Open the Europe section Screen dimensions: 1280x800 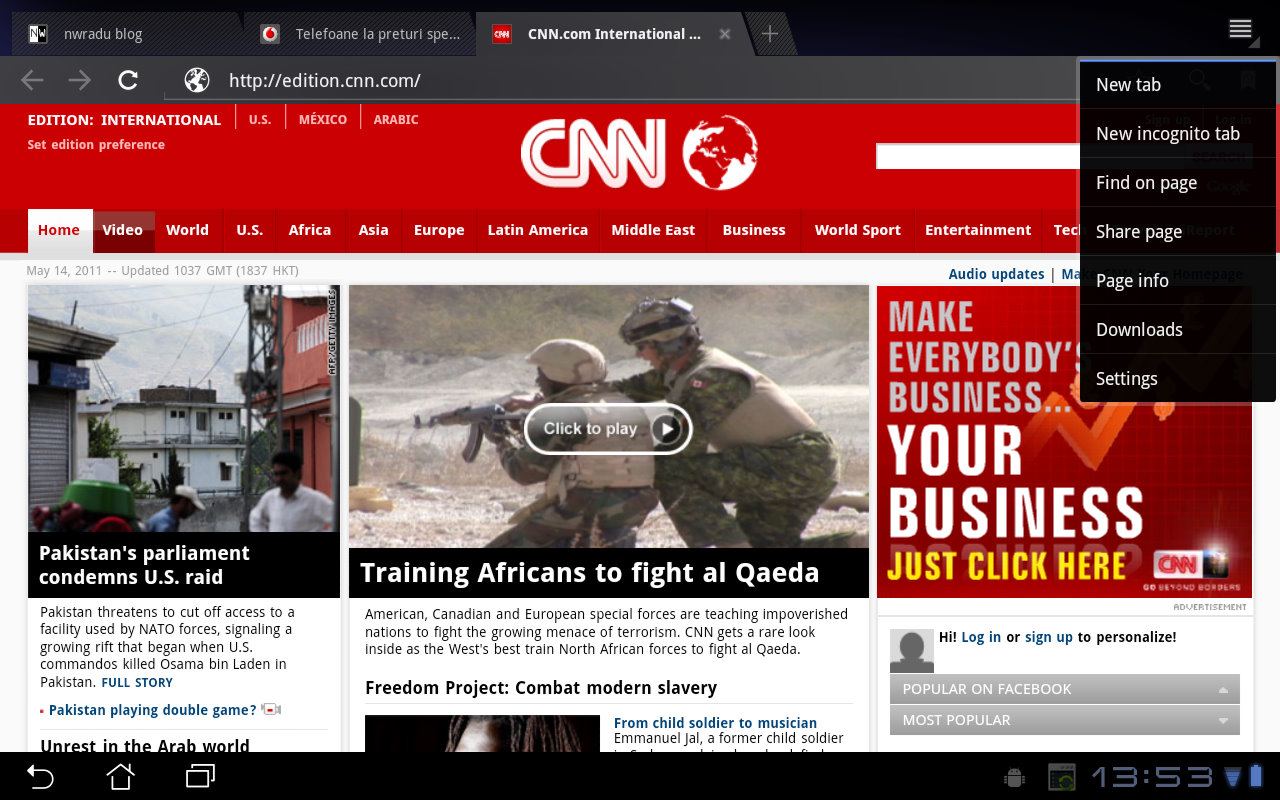click(x=439, y=230)
